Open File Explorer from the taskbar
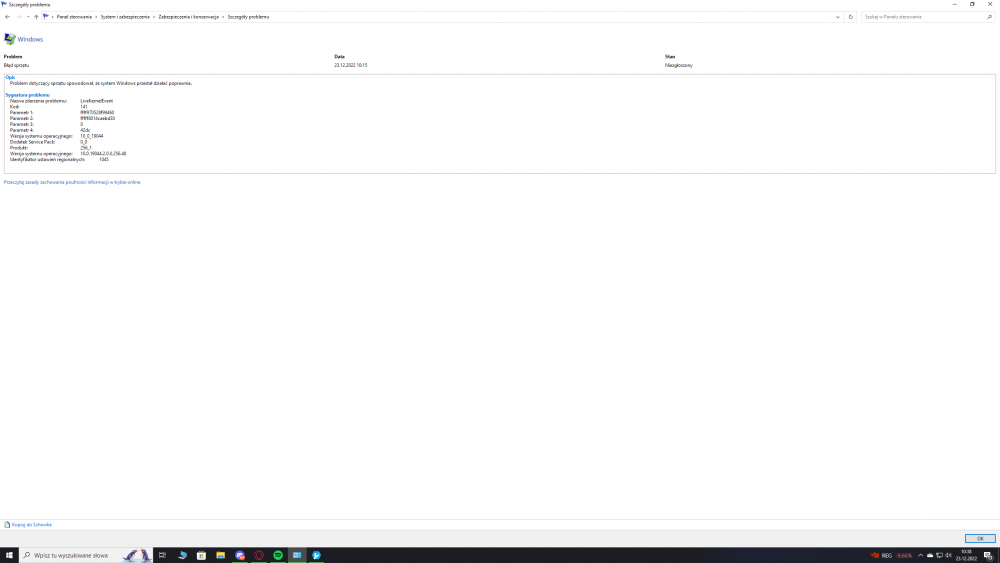This screenshot has width=1000, height=563. click(220, 555)
